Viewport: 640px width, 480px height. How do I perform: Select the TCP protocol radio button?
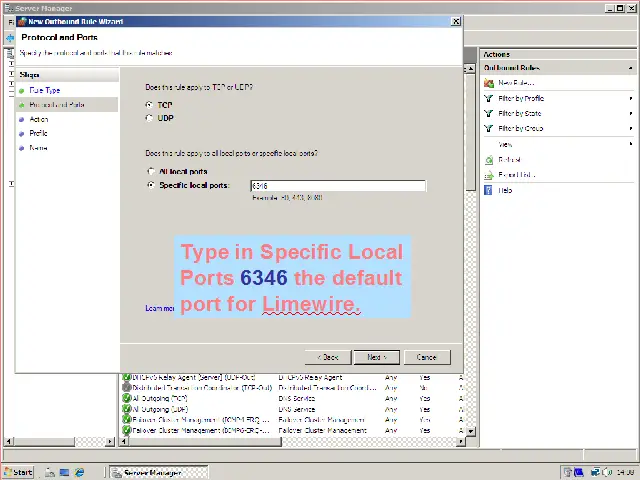coord(149,105)
